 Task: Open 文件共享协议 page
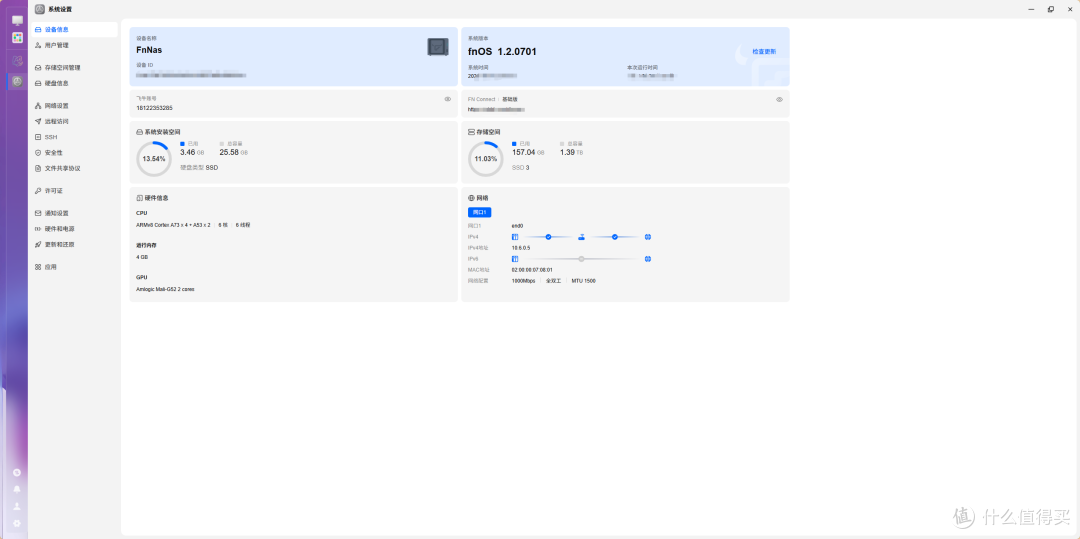coord(74,168)
